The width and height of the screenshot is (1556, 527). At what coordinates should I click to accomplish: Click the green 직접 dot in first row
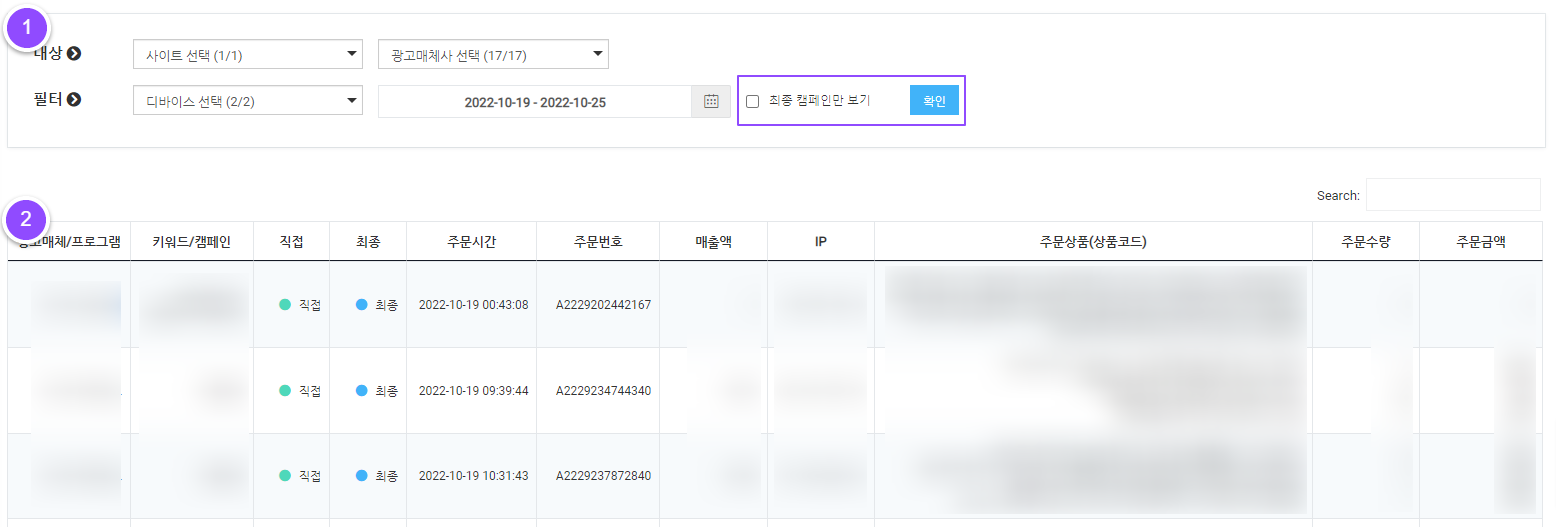(285, 305)
